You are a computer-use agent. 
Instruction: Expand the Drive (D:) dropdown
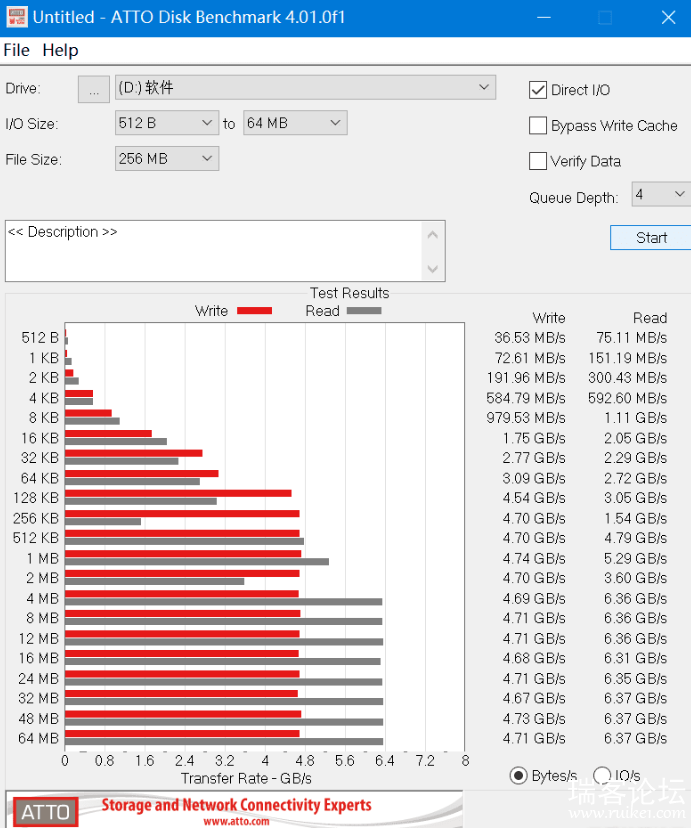tap(305, 88)
